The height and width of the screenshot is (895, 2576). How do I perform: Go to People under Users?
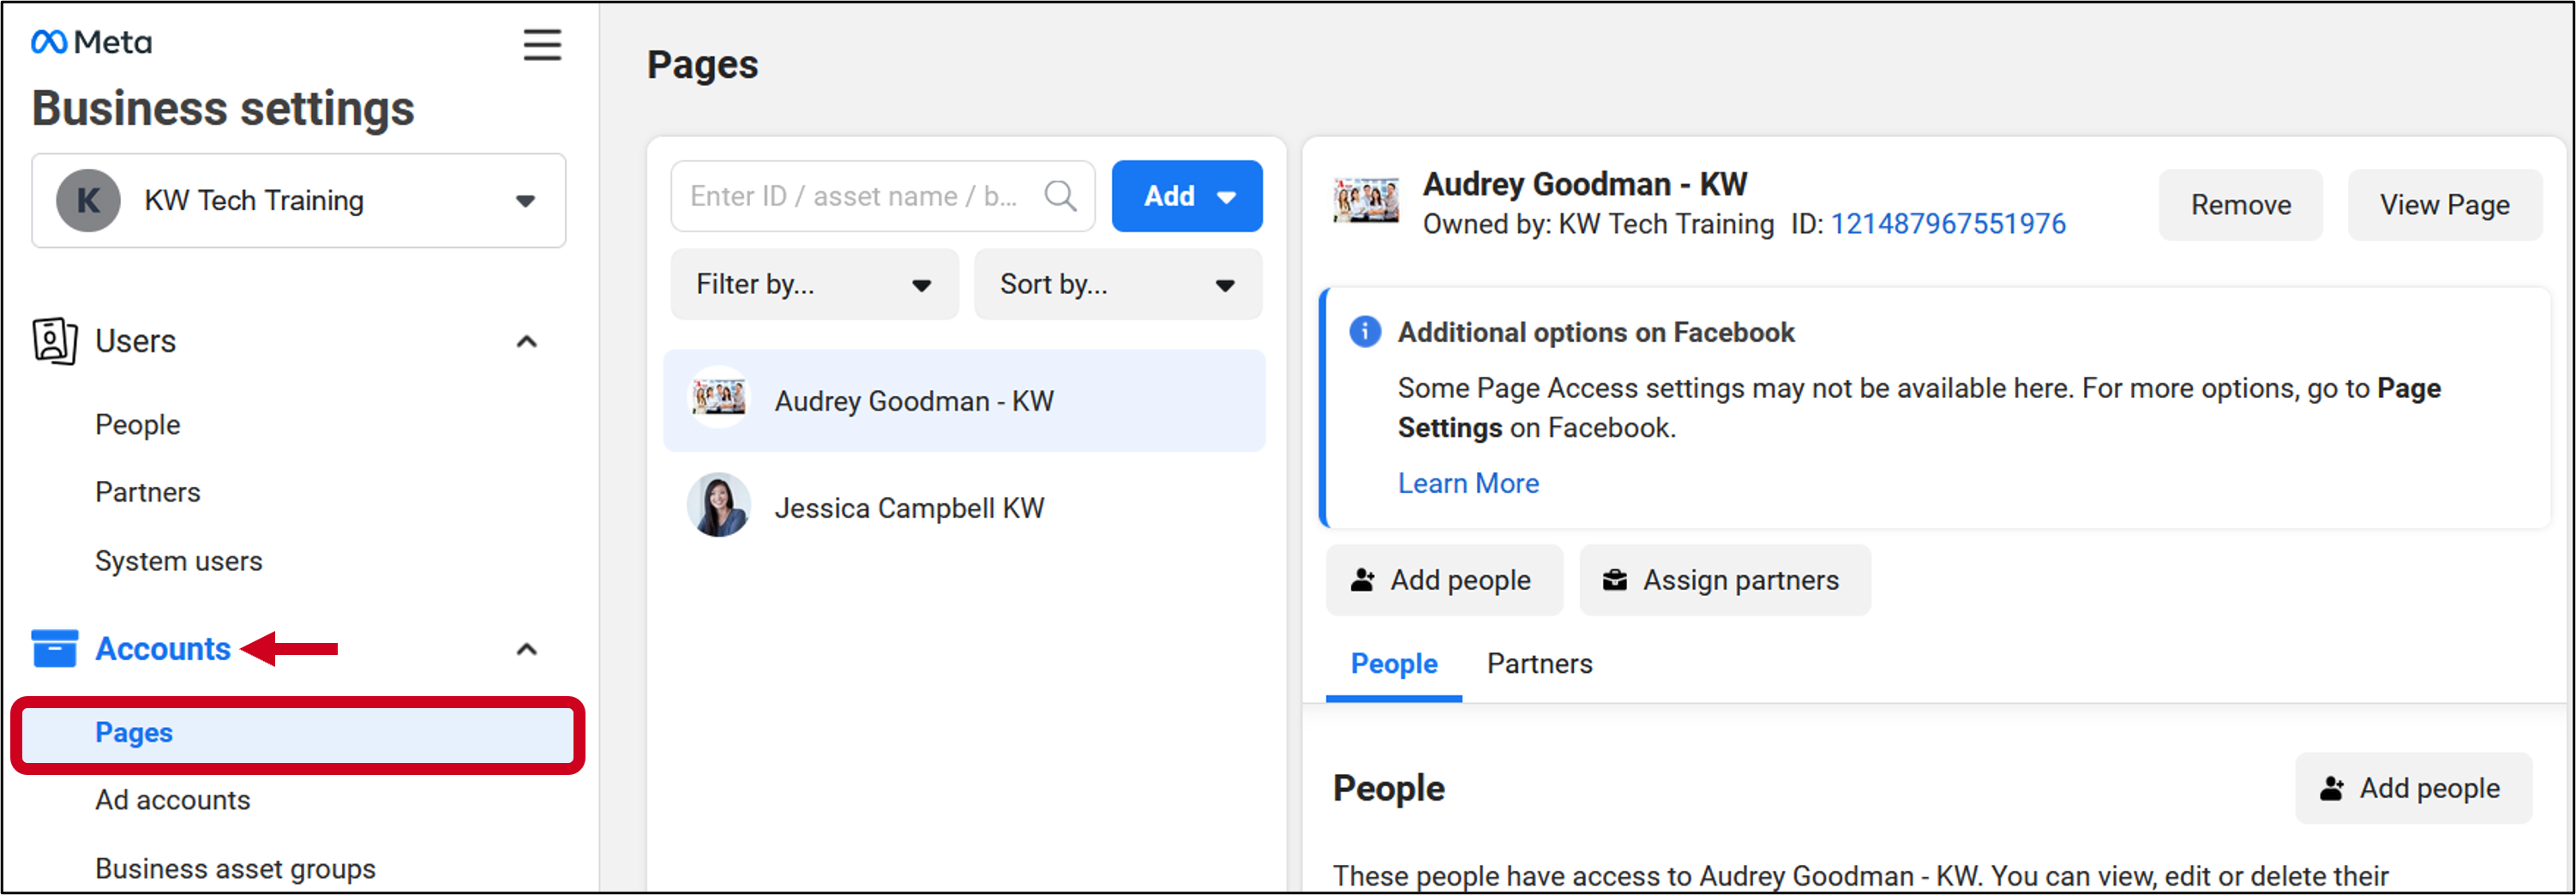[138, 424]
